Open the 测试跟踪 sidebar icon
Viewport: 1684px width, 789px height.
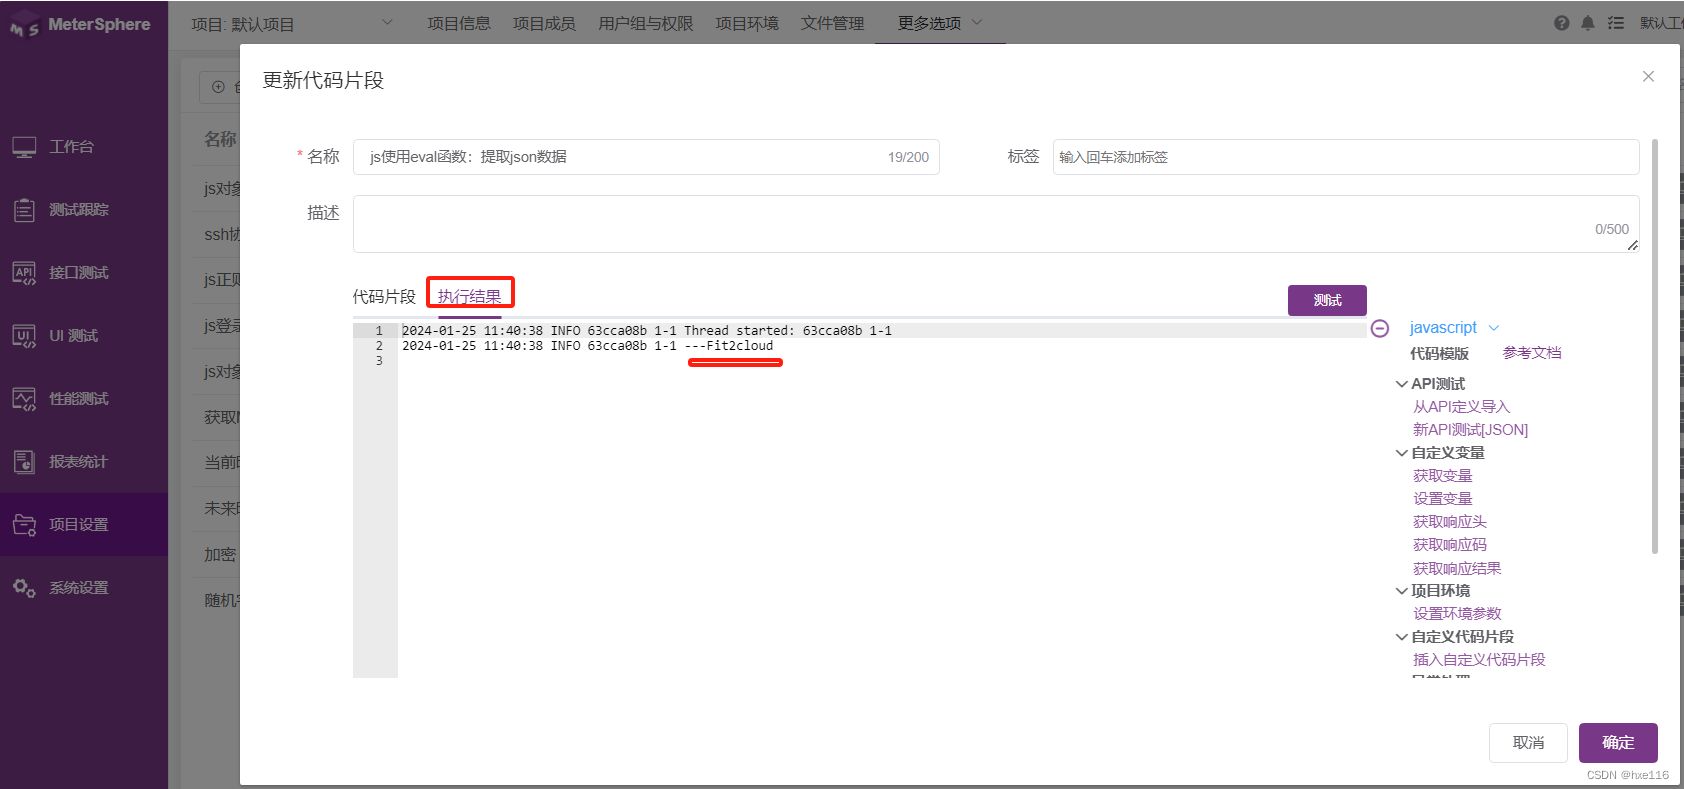pos(24,210)
